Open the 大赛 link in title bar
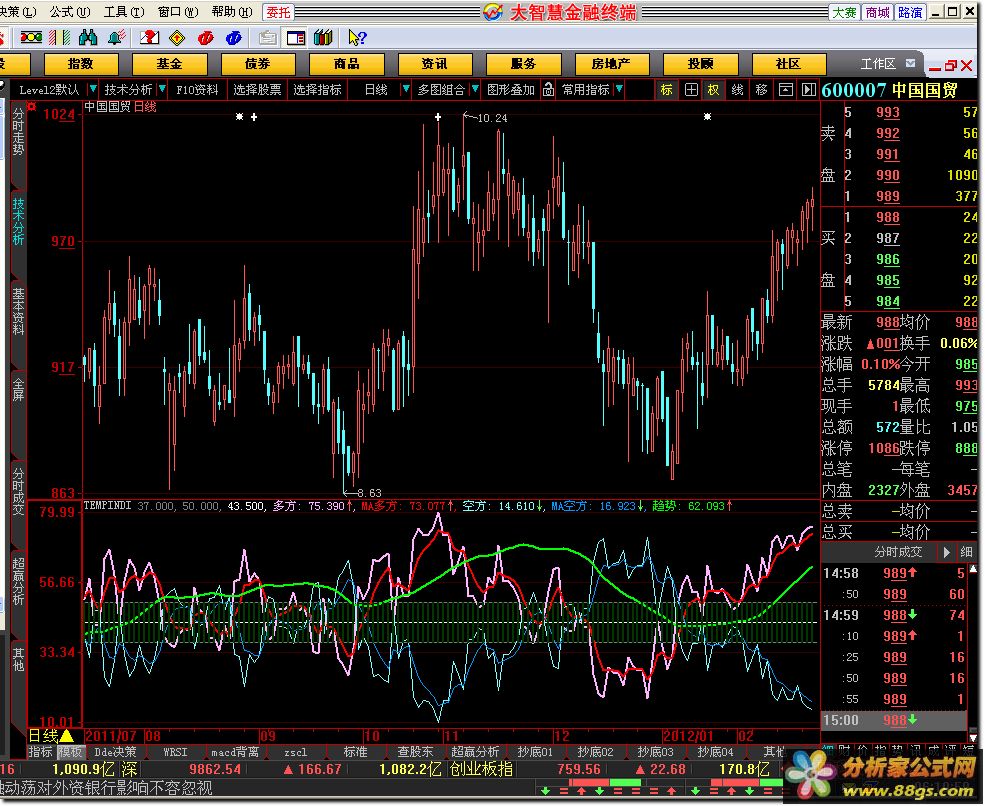 [x=844, y=12]
